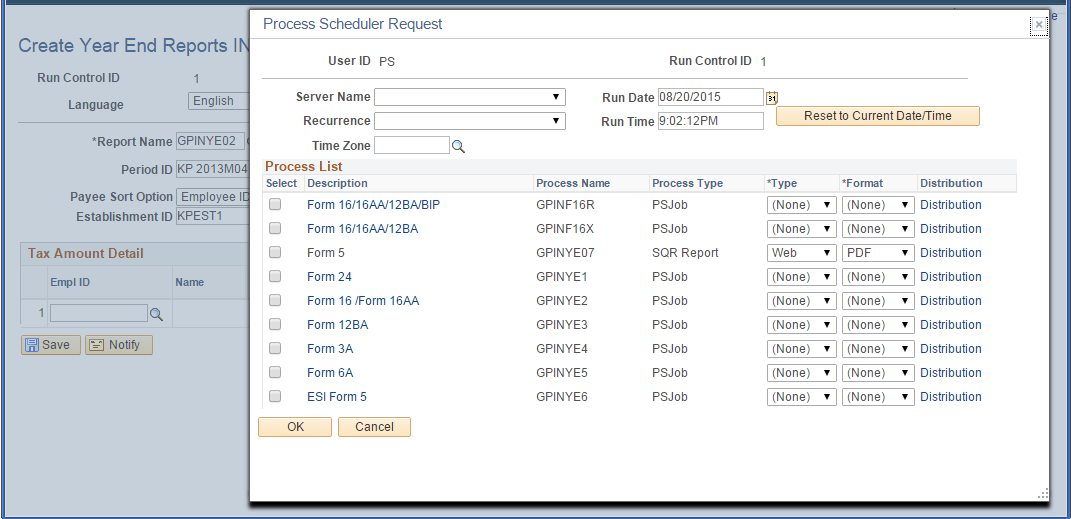Click the Process Name column header

point(573,183)
